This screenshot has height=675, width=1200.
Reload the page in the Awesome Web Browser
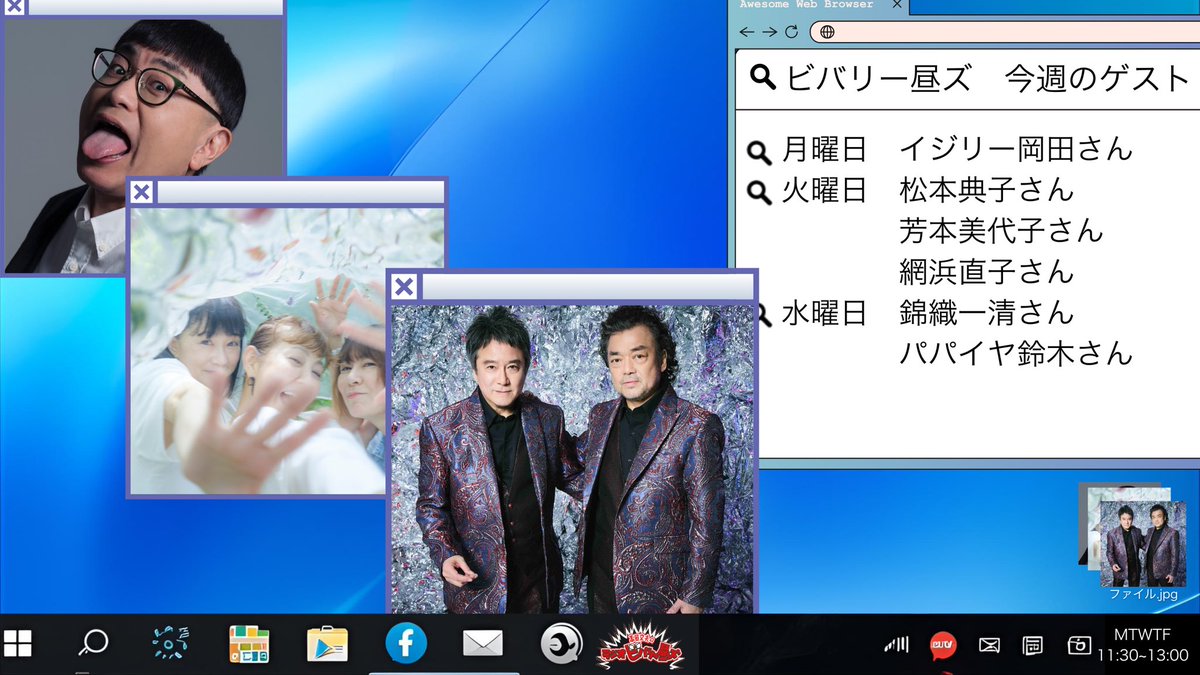pos(792,32)
